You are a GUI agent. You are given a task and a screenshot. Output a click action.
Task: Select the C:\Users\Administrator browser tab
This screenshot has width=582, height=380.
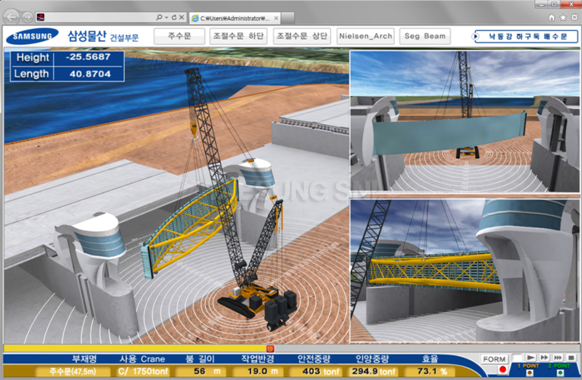(x=235, y=18)
